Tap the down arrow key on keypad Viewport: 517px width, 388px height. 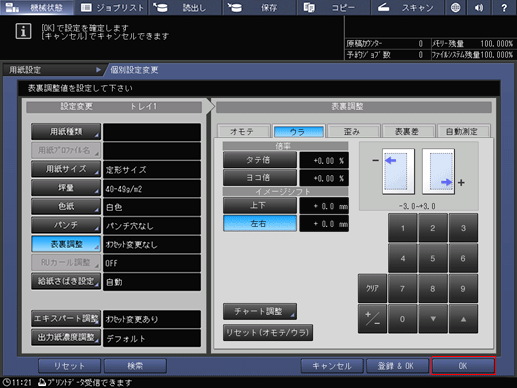pyautogui.click(x=433, y=319)
